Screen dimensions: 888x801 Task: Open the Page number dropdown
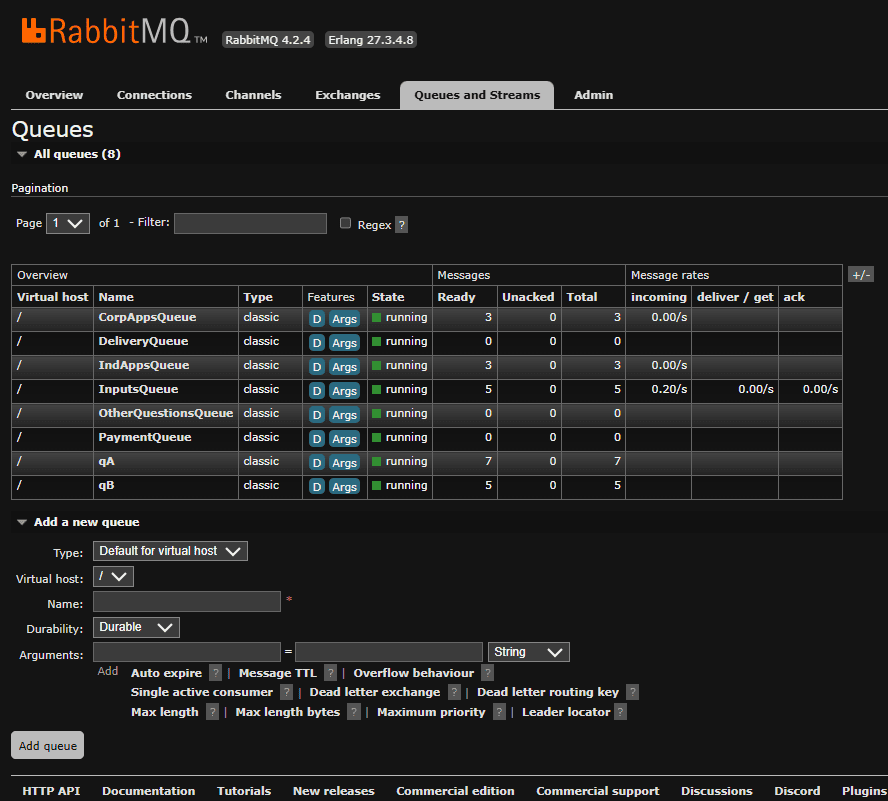[x=68, y=223]
